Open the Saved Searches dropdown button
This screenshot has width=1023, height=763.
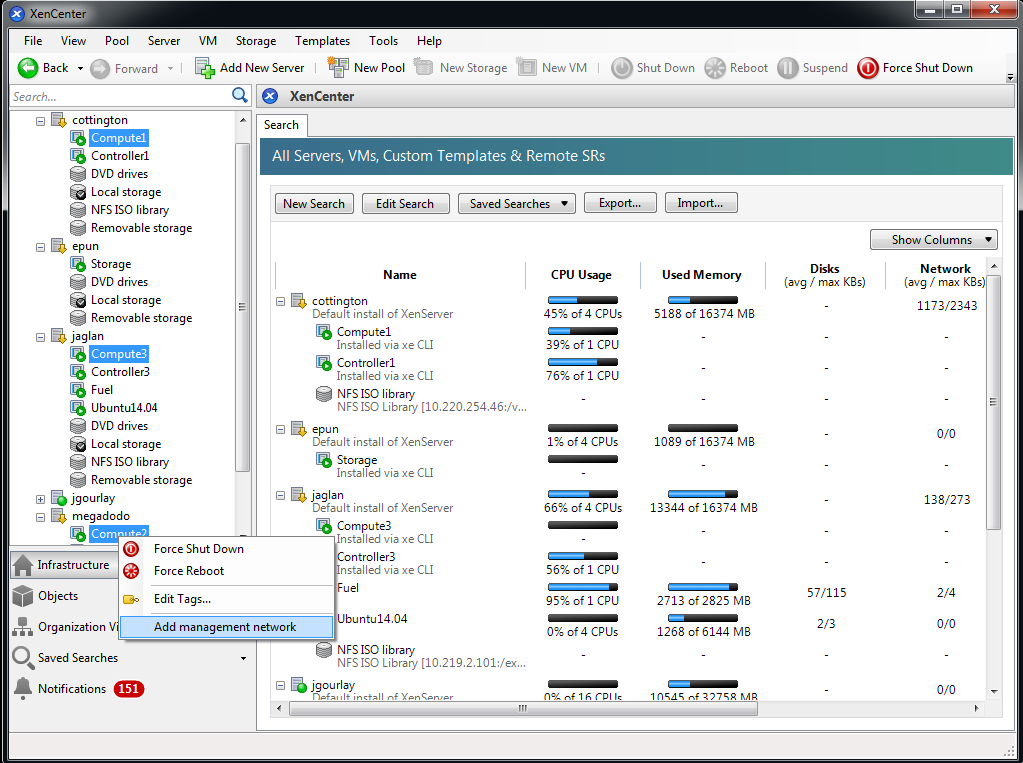coord(517,204)
